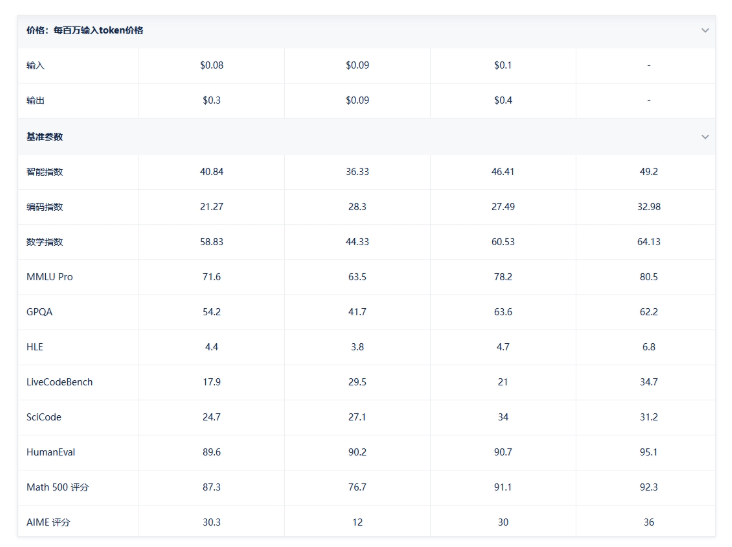Select the LiveCodeBench row label
732x547 pixels.
click(x=59, y=382)
